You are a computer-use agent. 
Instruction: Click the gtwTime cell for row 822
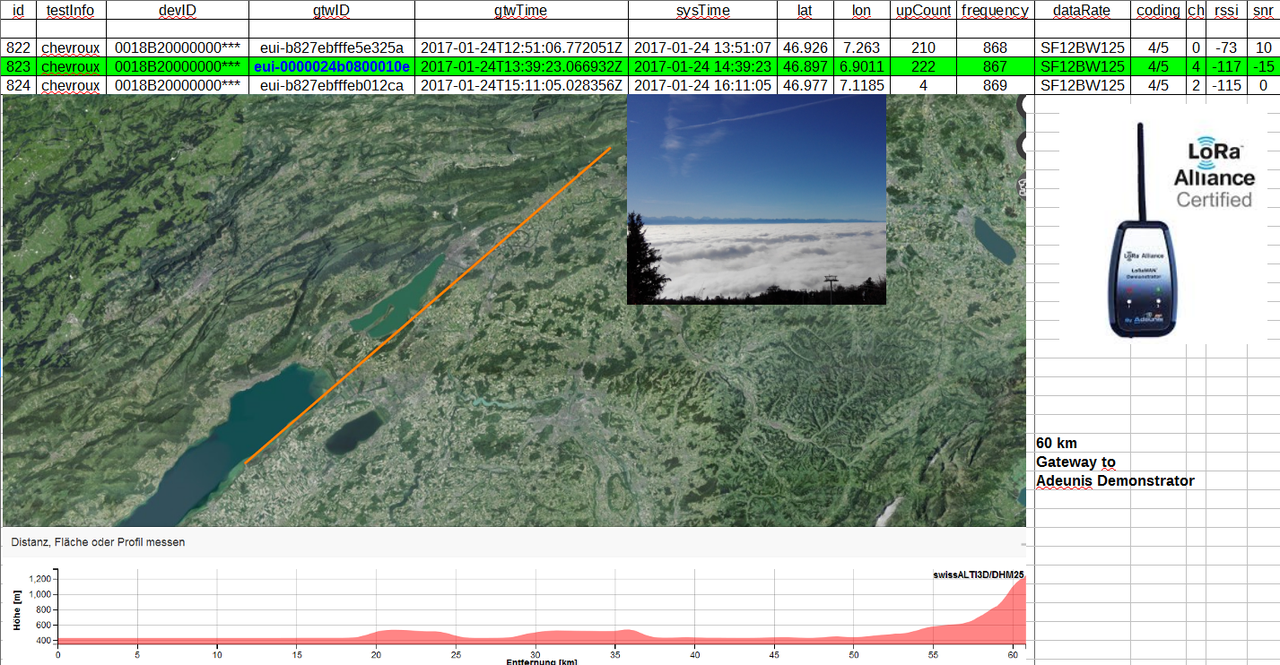[x=521, y=48]
